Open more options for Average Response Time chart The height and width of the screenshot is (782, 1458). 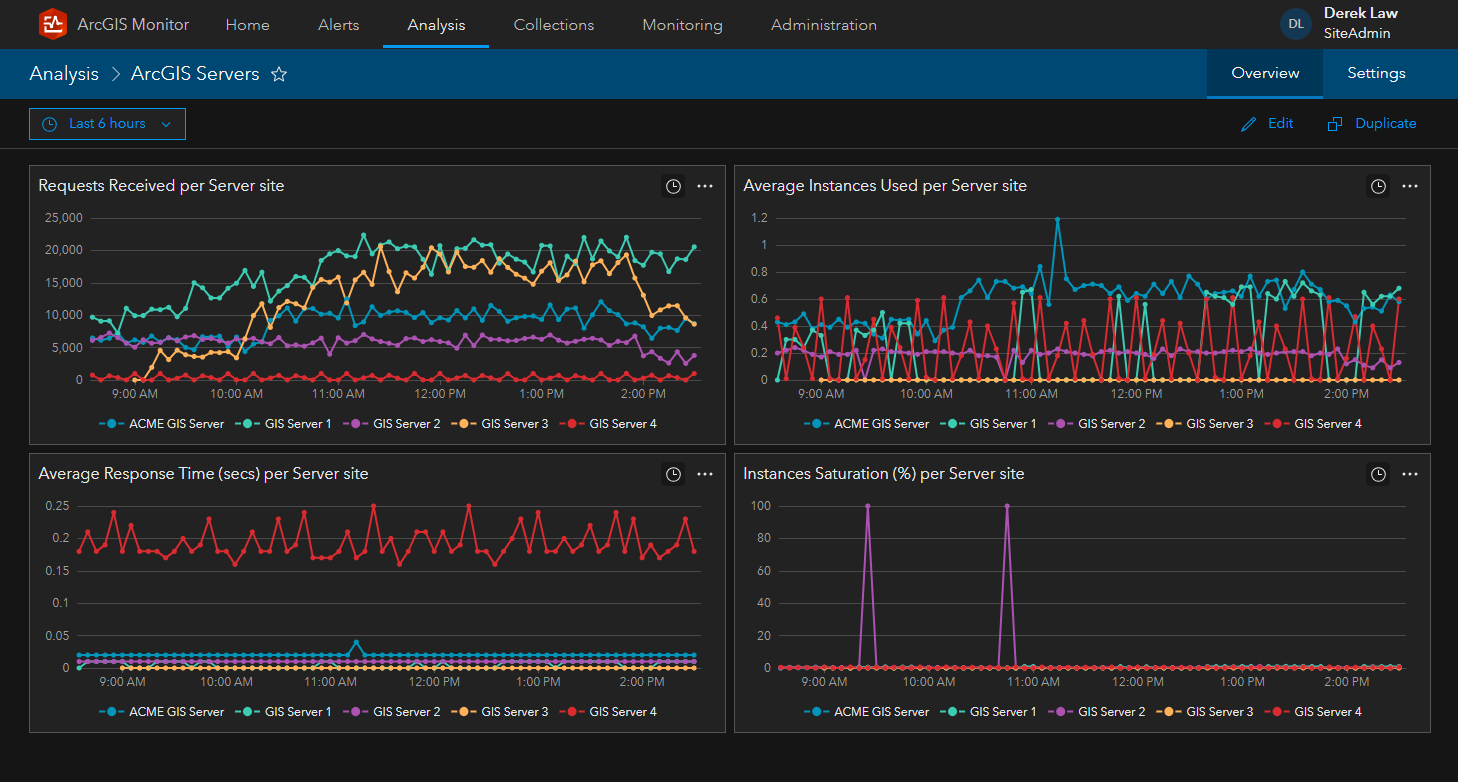[x=705, y=474]
